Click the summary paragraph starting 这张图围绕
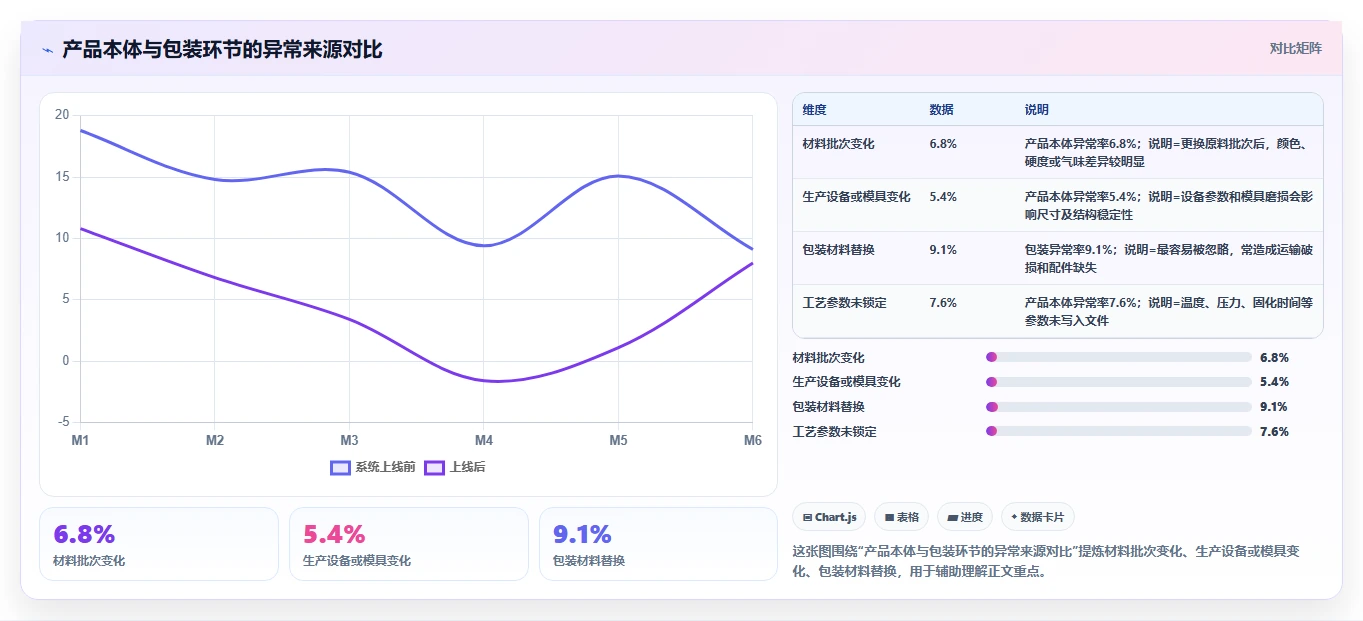This screenshot has height=621, width=1363. click(1045, 561)
